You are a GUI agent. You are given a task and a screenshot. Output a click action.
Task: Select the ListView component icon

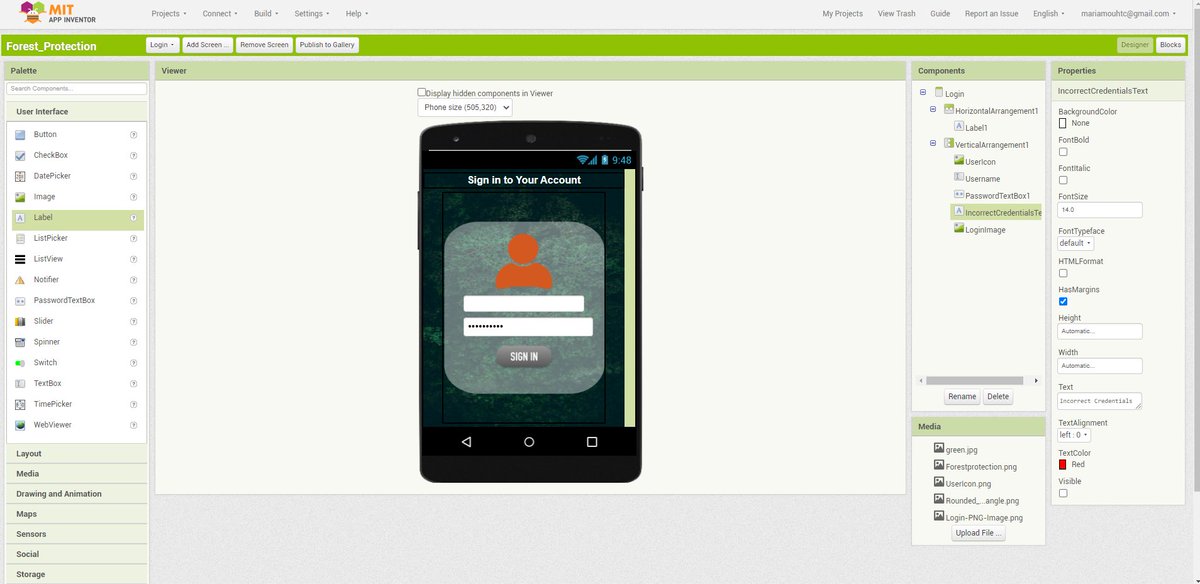(x=20, y=259)
